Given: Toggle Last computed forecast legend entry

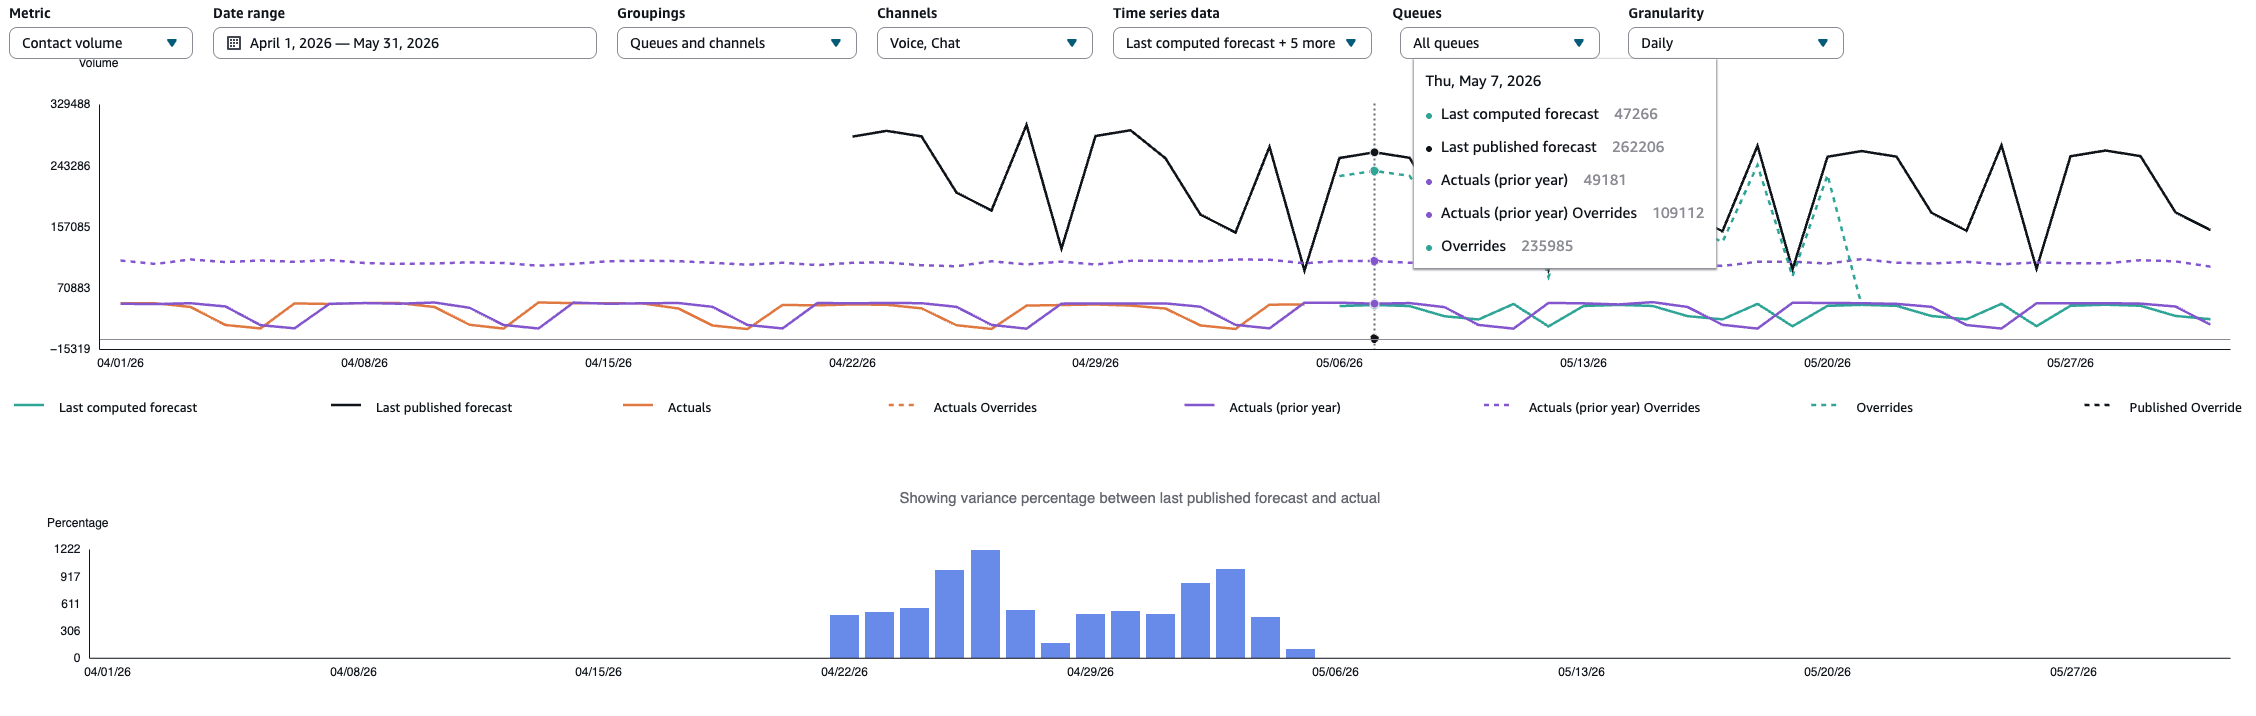Looking at the screenshot, I should 106,407.
